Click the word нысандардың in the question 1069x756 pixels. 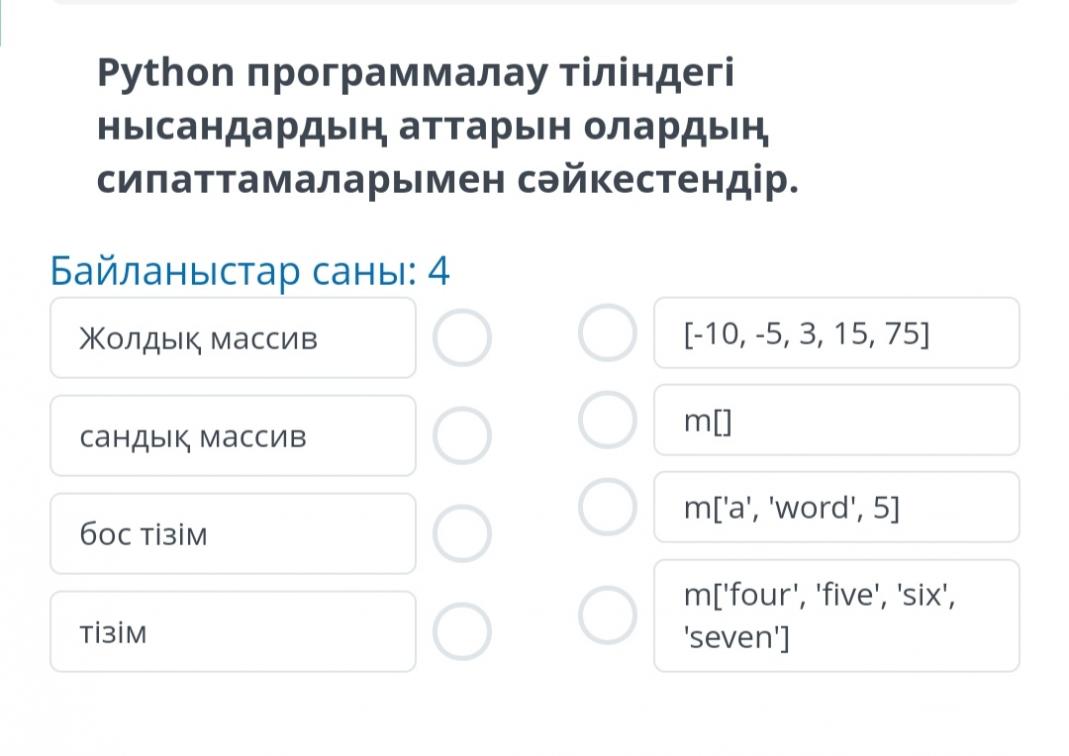click(x=240, y=128)
